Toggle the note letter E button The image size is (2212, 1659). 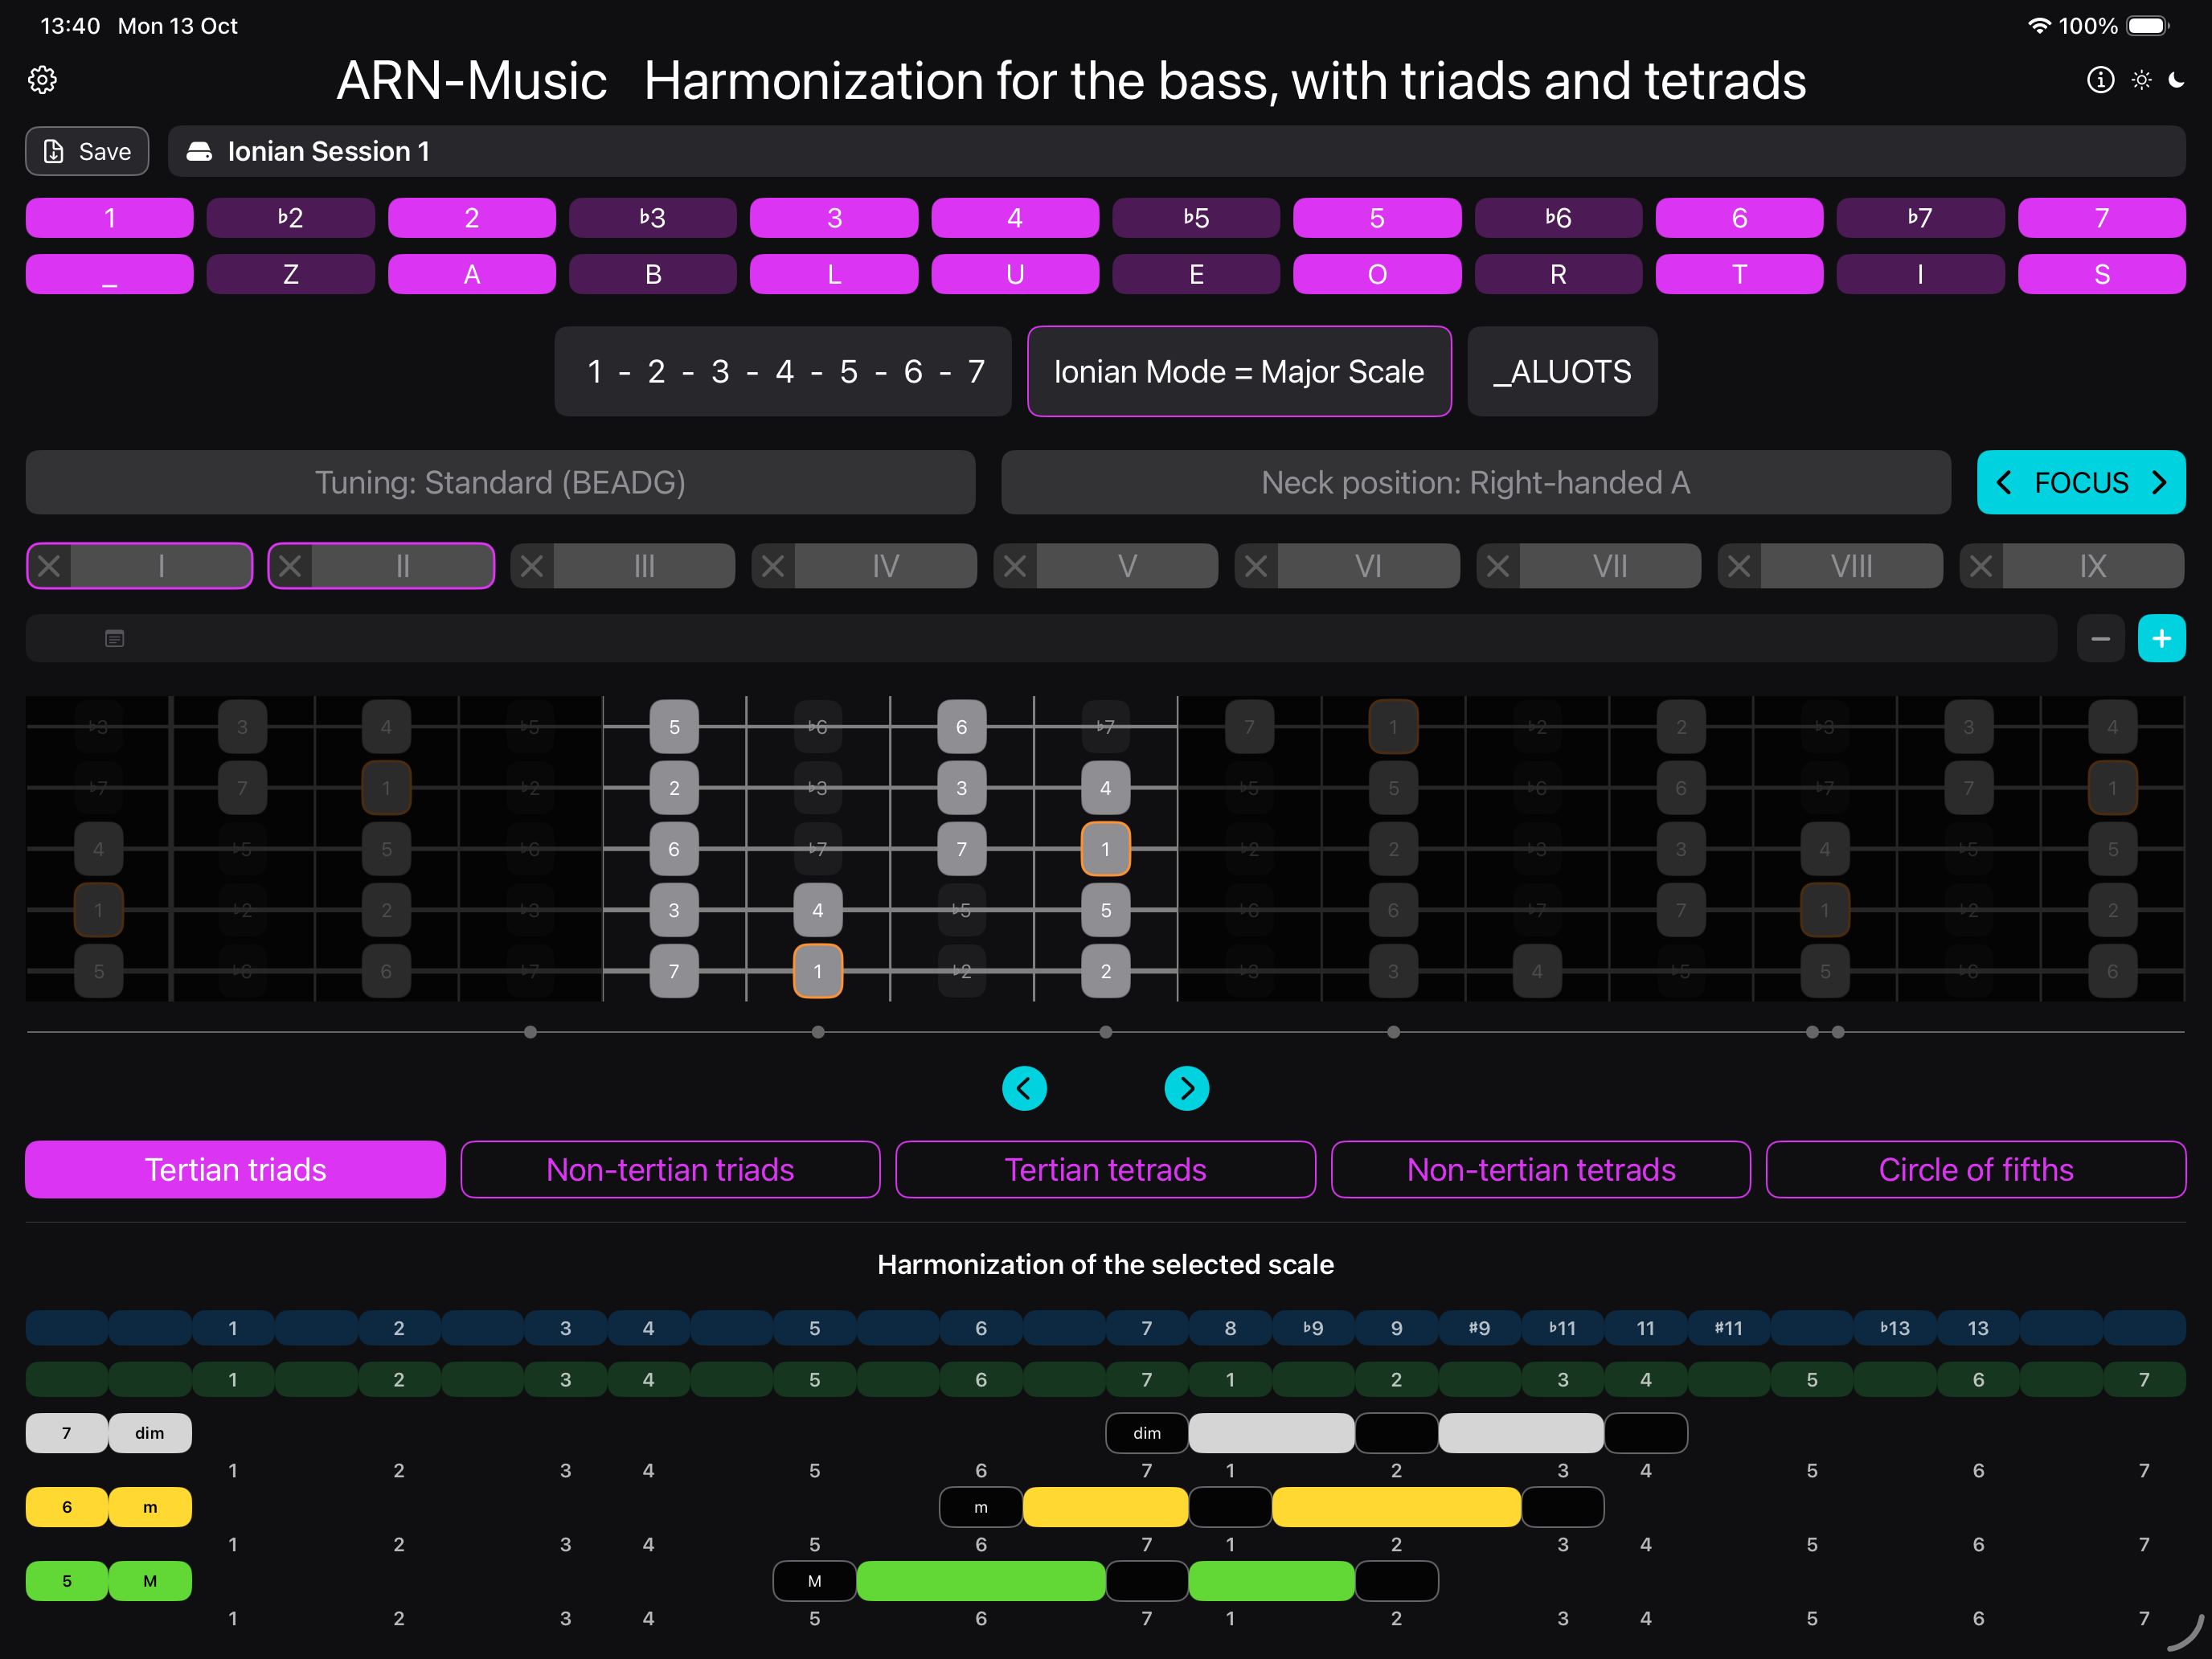point(1196,274)
